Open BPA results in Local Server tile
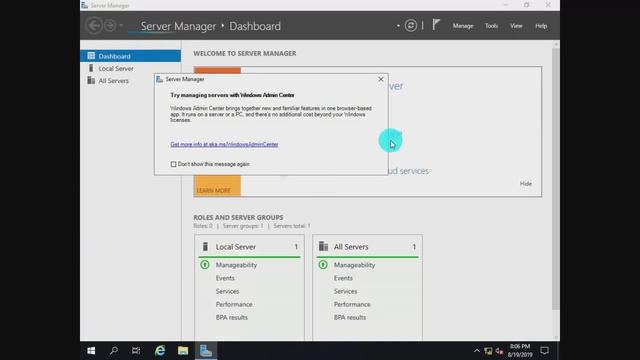Screen dimensions: 640x360 click(231, 317)
